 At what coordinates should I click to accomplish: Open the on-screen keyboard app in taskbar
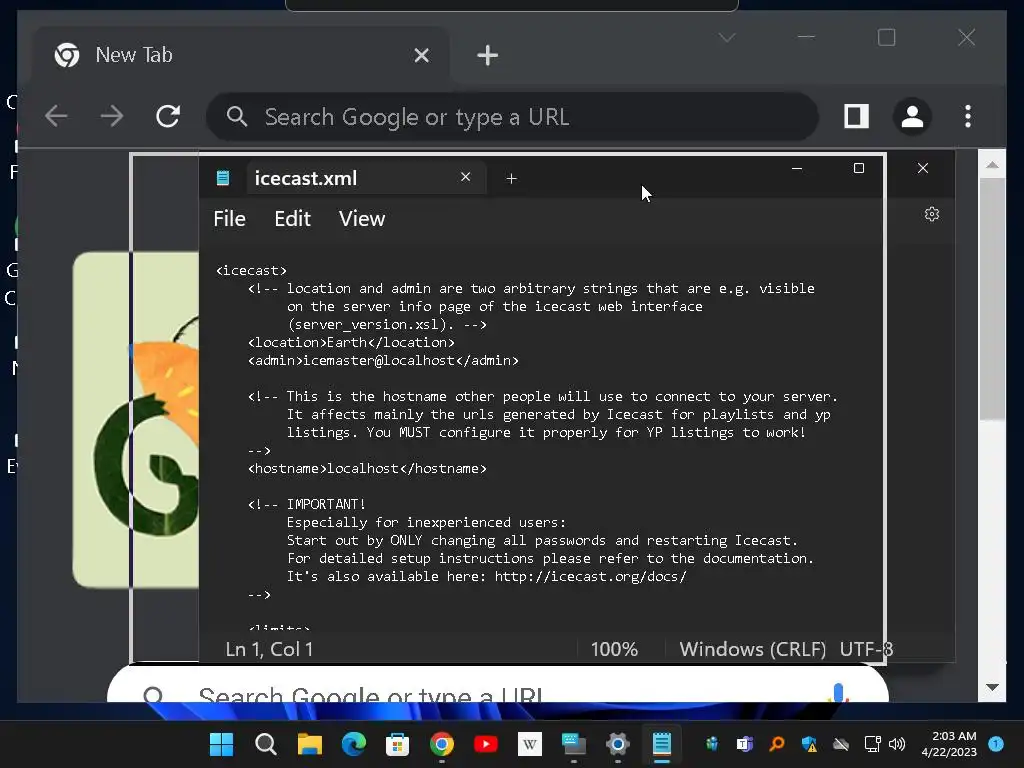click(x=574, y=744)
